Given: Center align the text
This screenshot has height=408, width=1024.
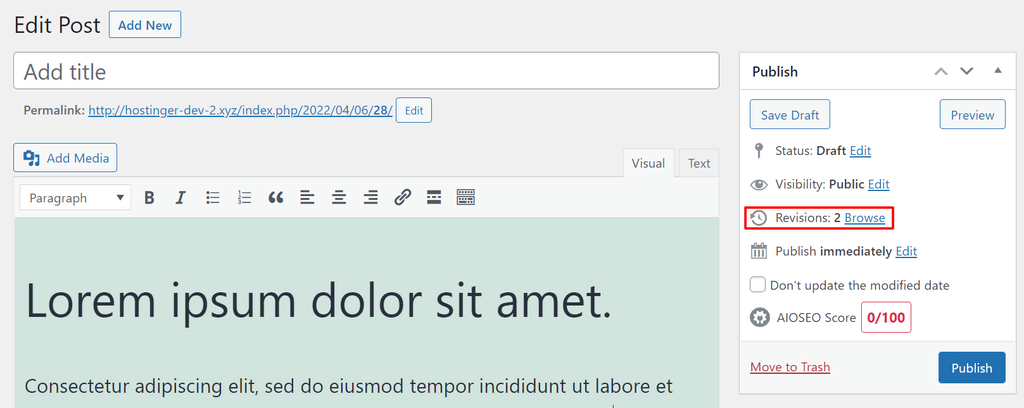Looking at the screenshot, I should (340, 198).
